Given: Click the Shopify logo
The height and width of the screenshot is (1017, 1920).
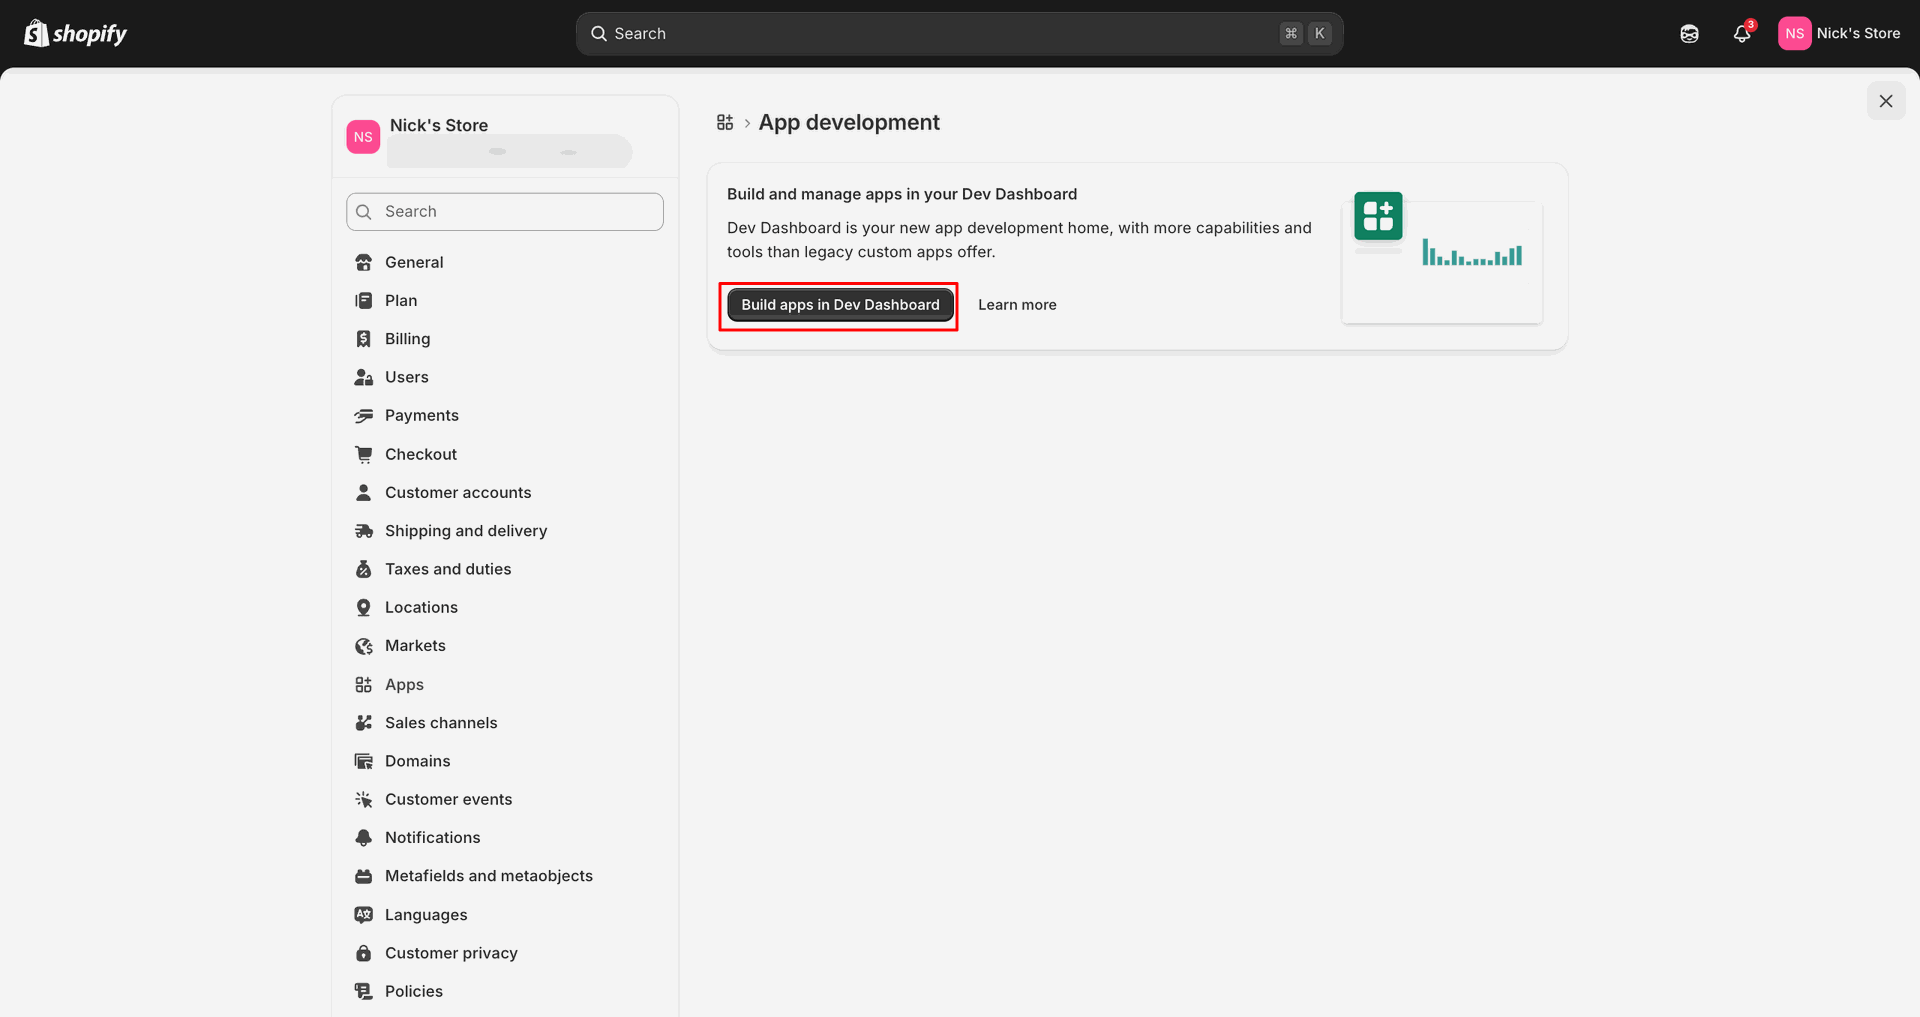Looking at the screenshot, I should coord(76,33).
